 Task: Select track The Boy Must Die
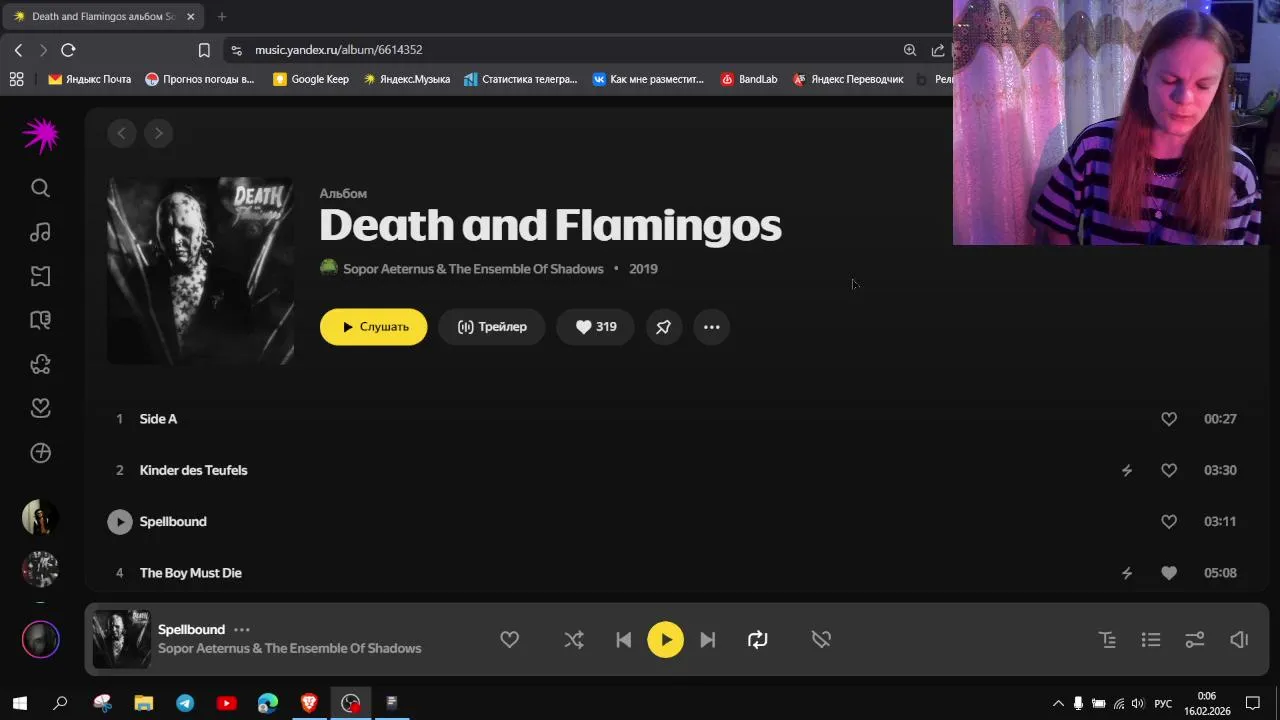pos(191,573)
